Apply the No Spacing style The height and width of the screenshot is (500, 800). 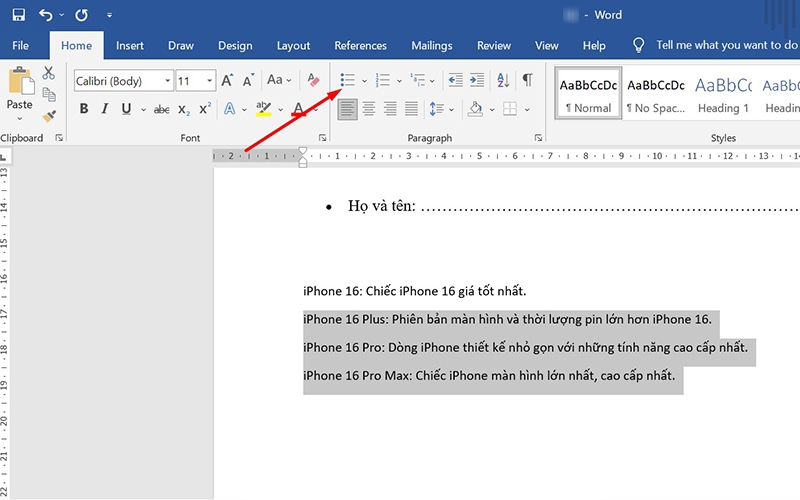pyautogui.click(x=656, y=93)
